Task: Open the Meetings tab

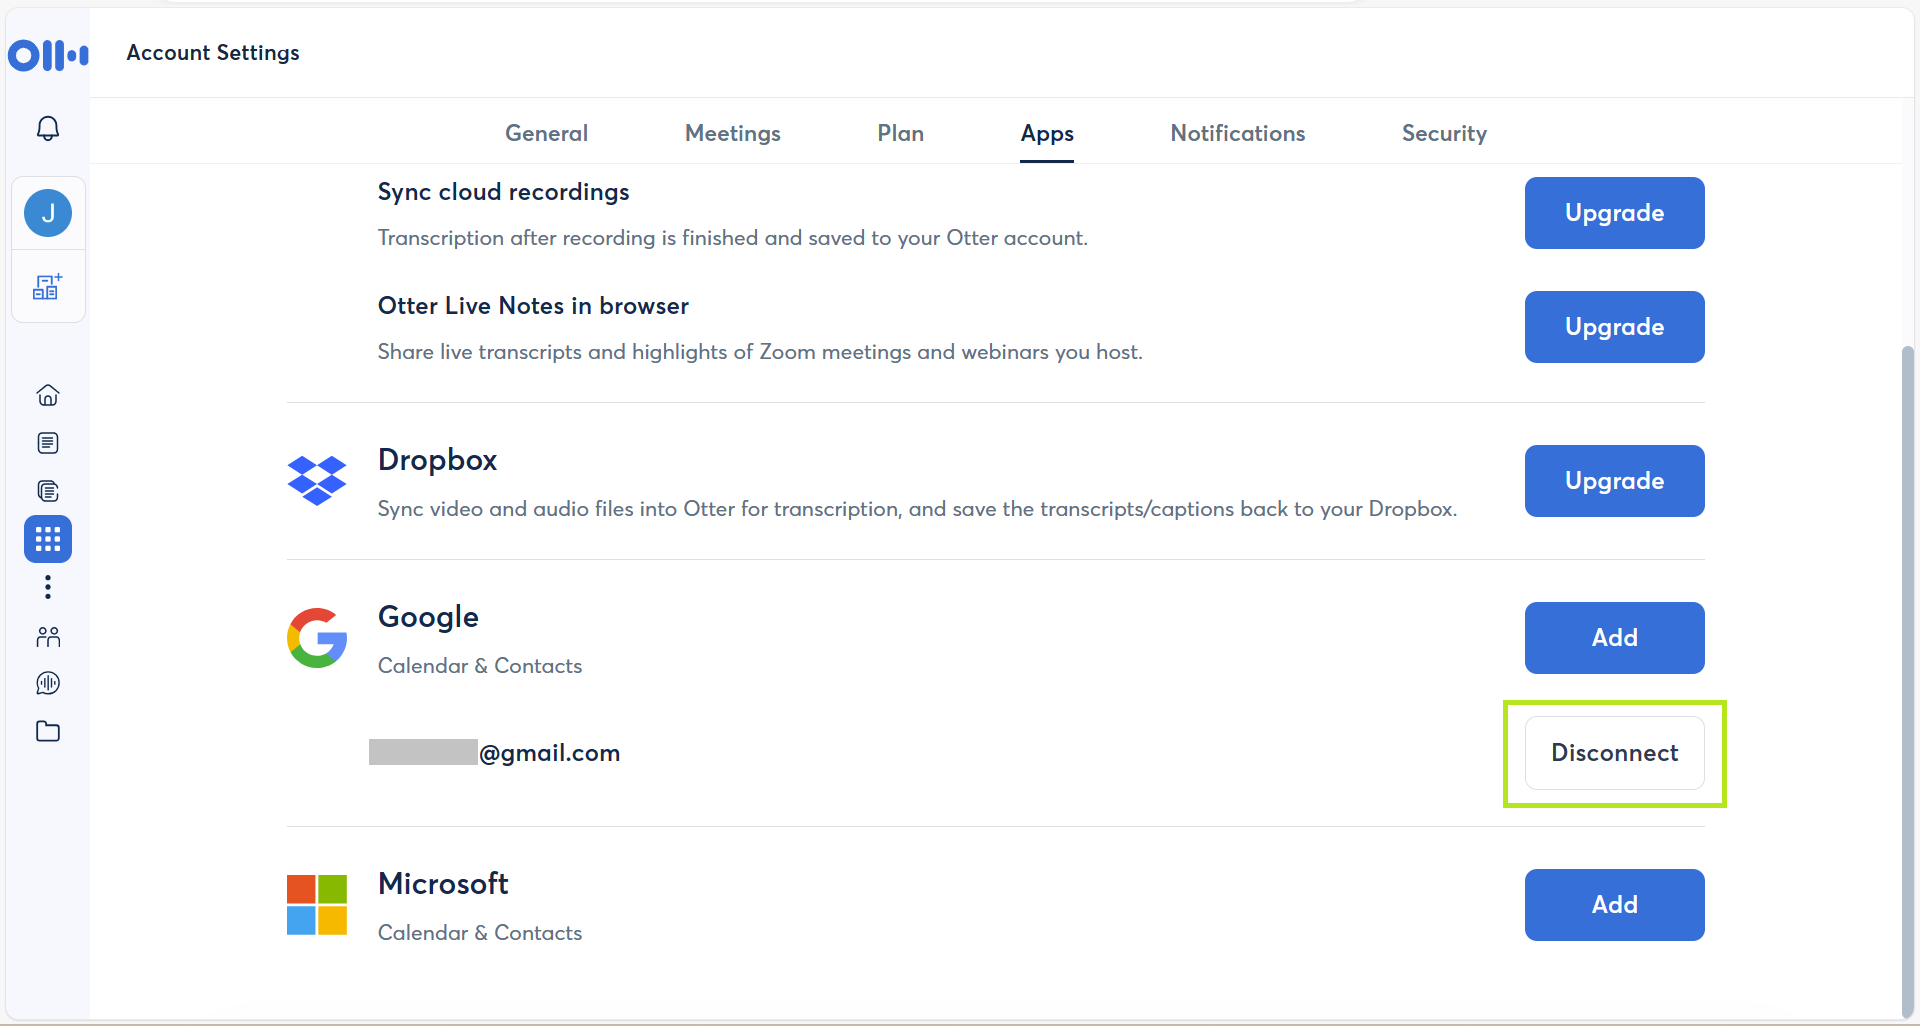Action: (732, 133)
